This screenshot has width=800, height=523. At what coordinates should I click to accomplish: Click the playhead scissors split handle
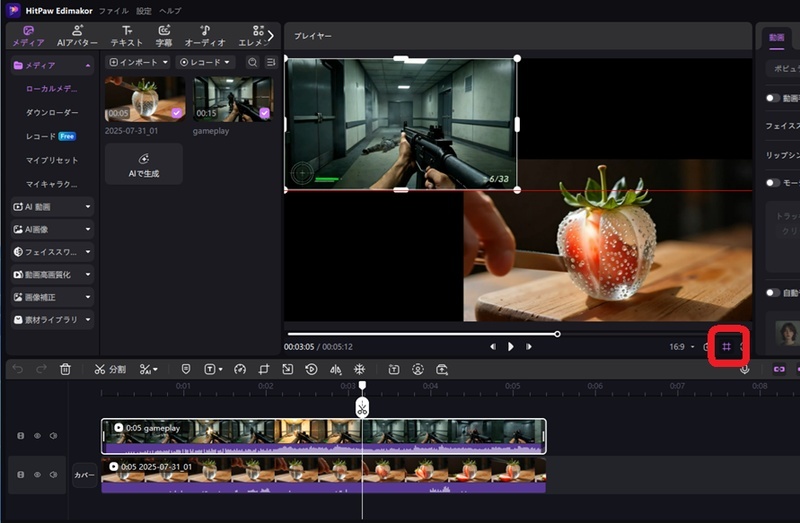(x=362, y=408)
